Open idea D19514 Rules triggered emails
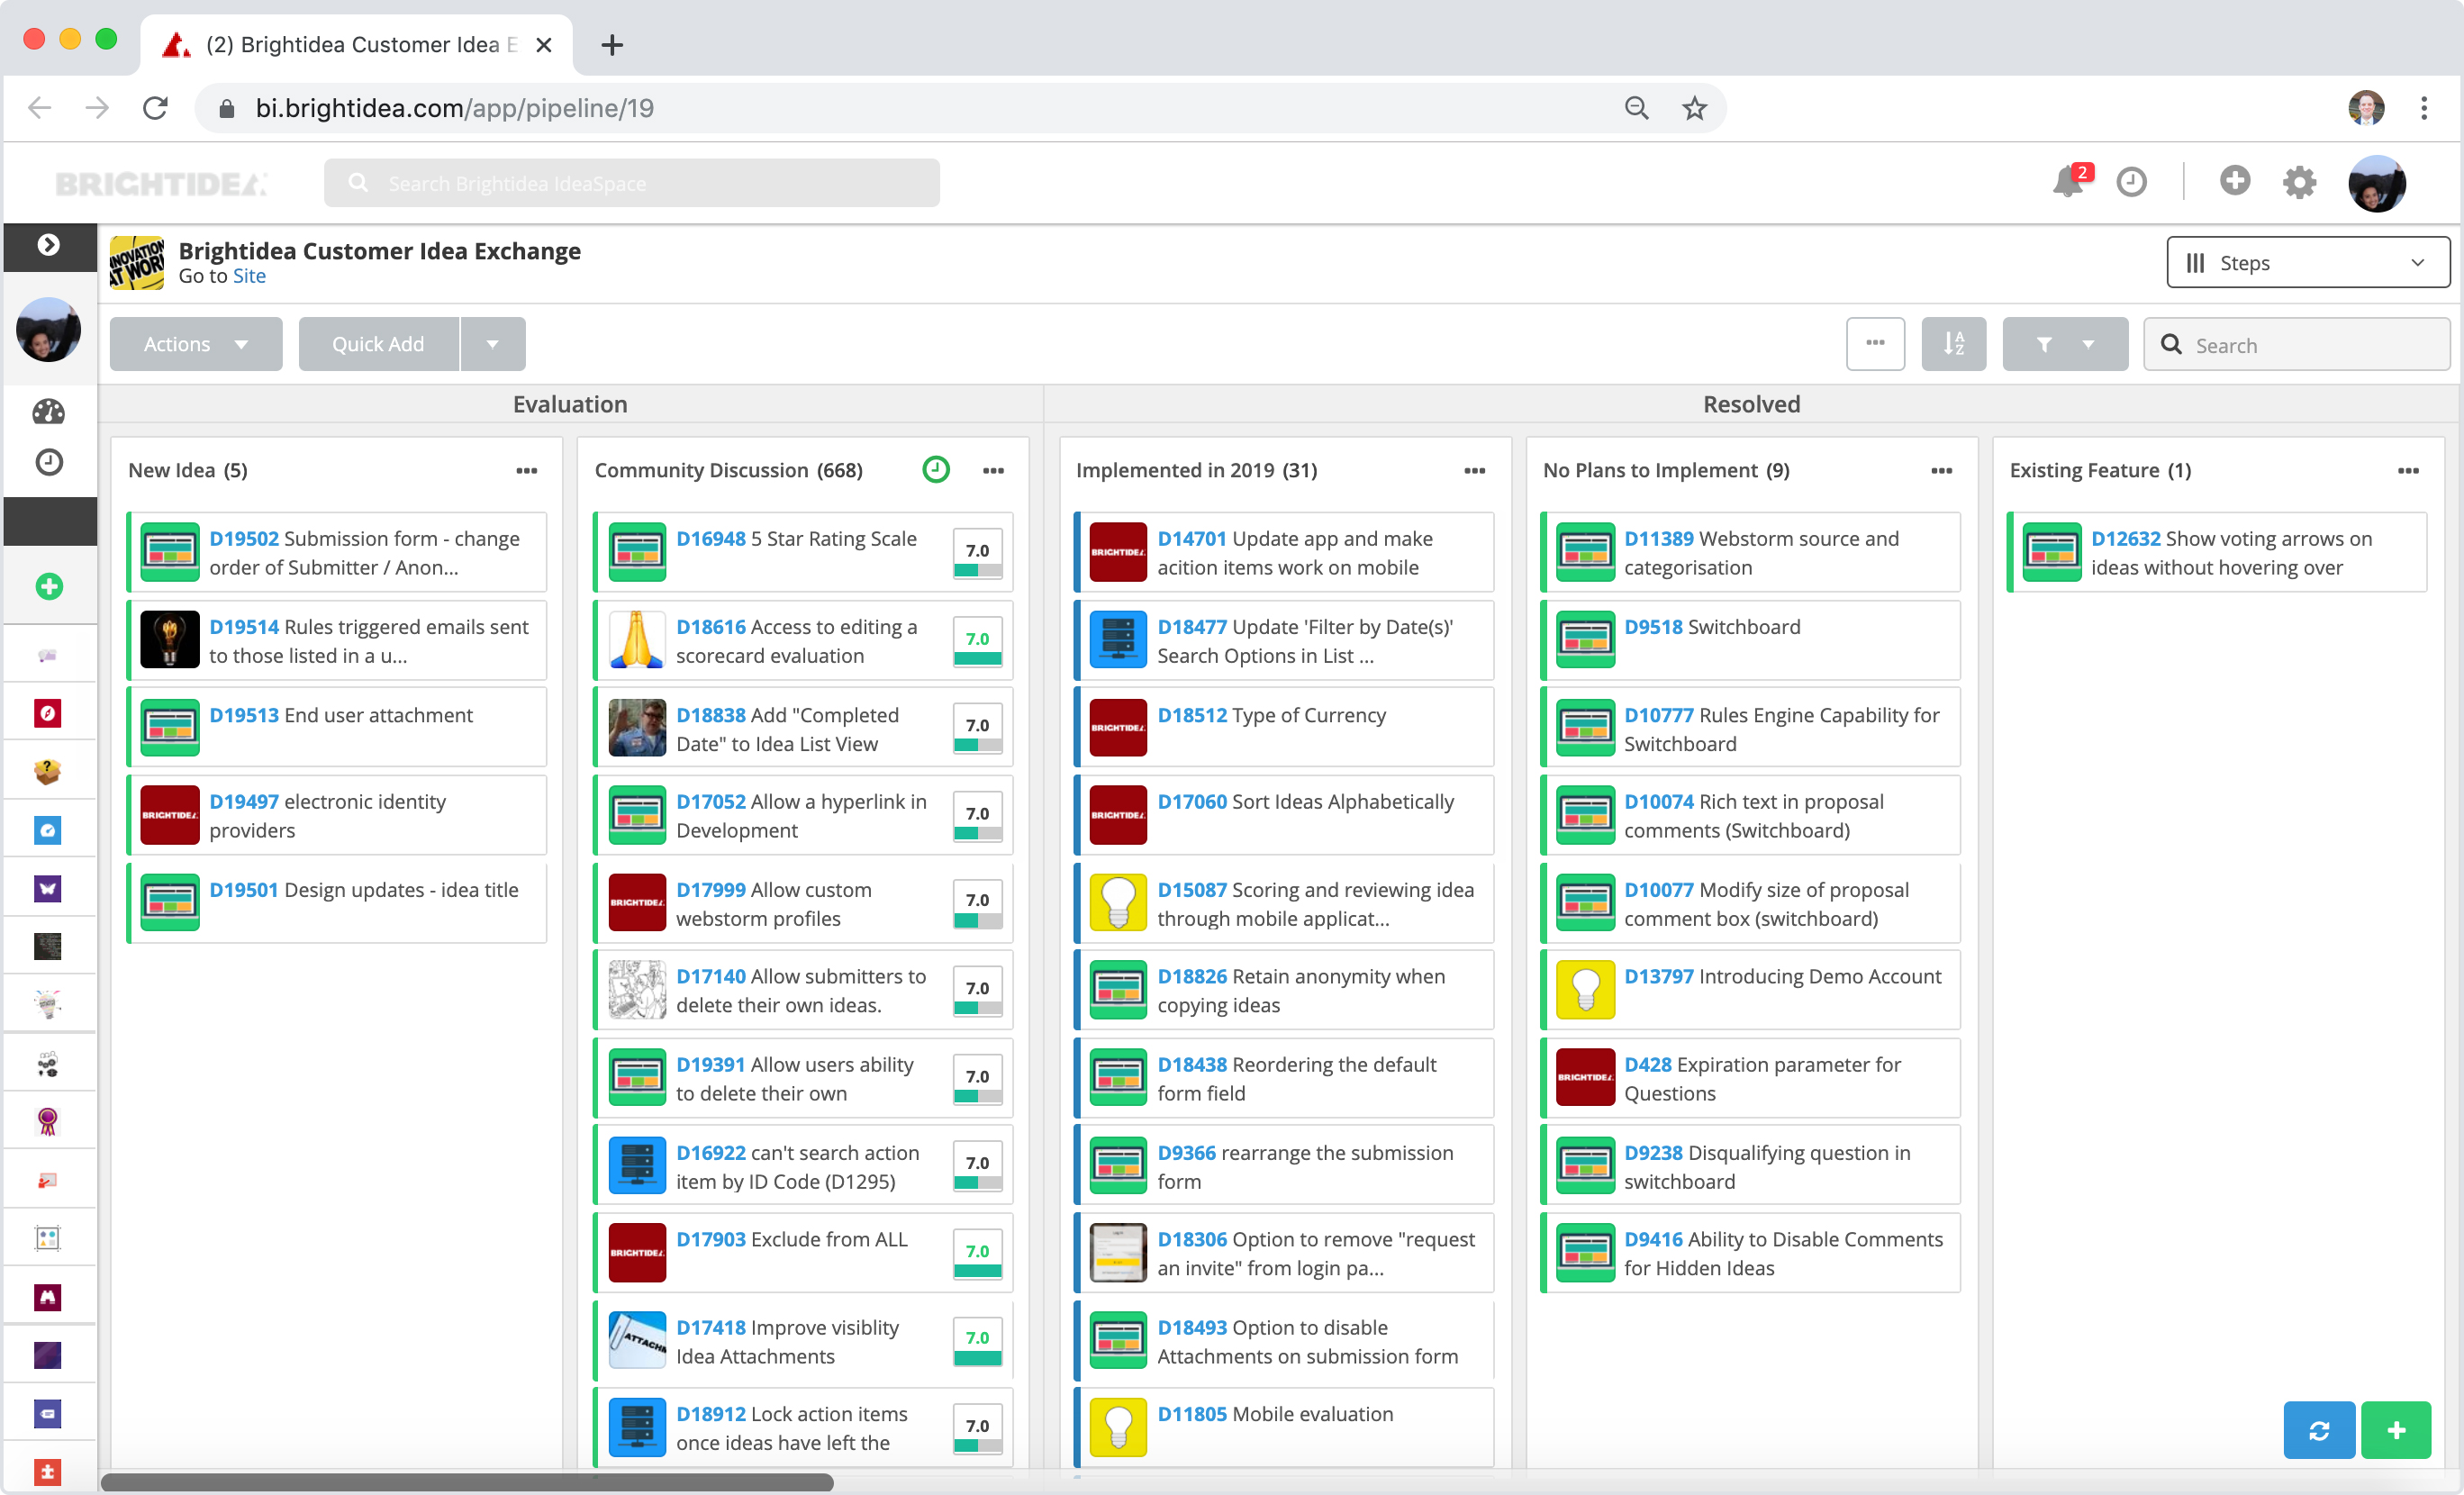 coord(337,640)
